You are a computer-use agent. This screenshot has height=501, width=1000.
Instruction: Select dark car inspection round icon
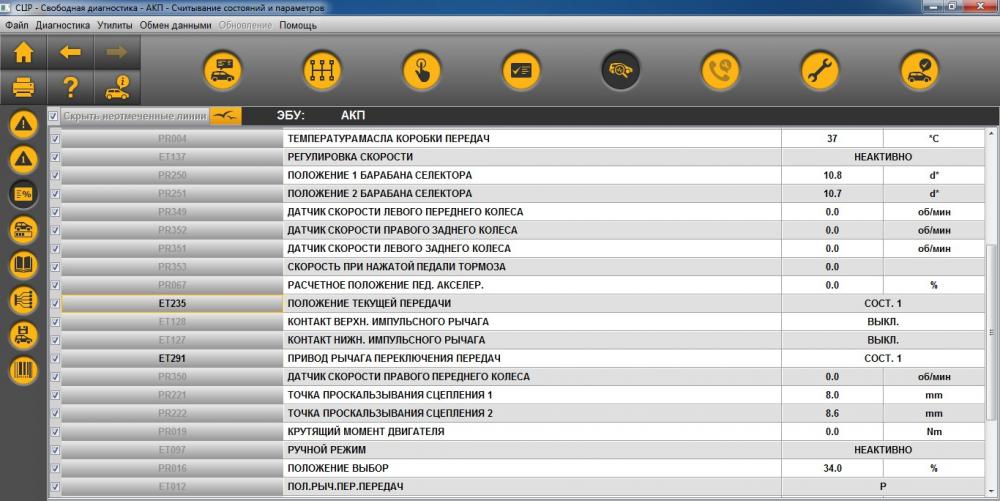tap(621, 70)
